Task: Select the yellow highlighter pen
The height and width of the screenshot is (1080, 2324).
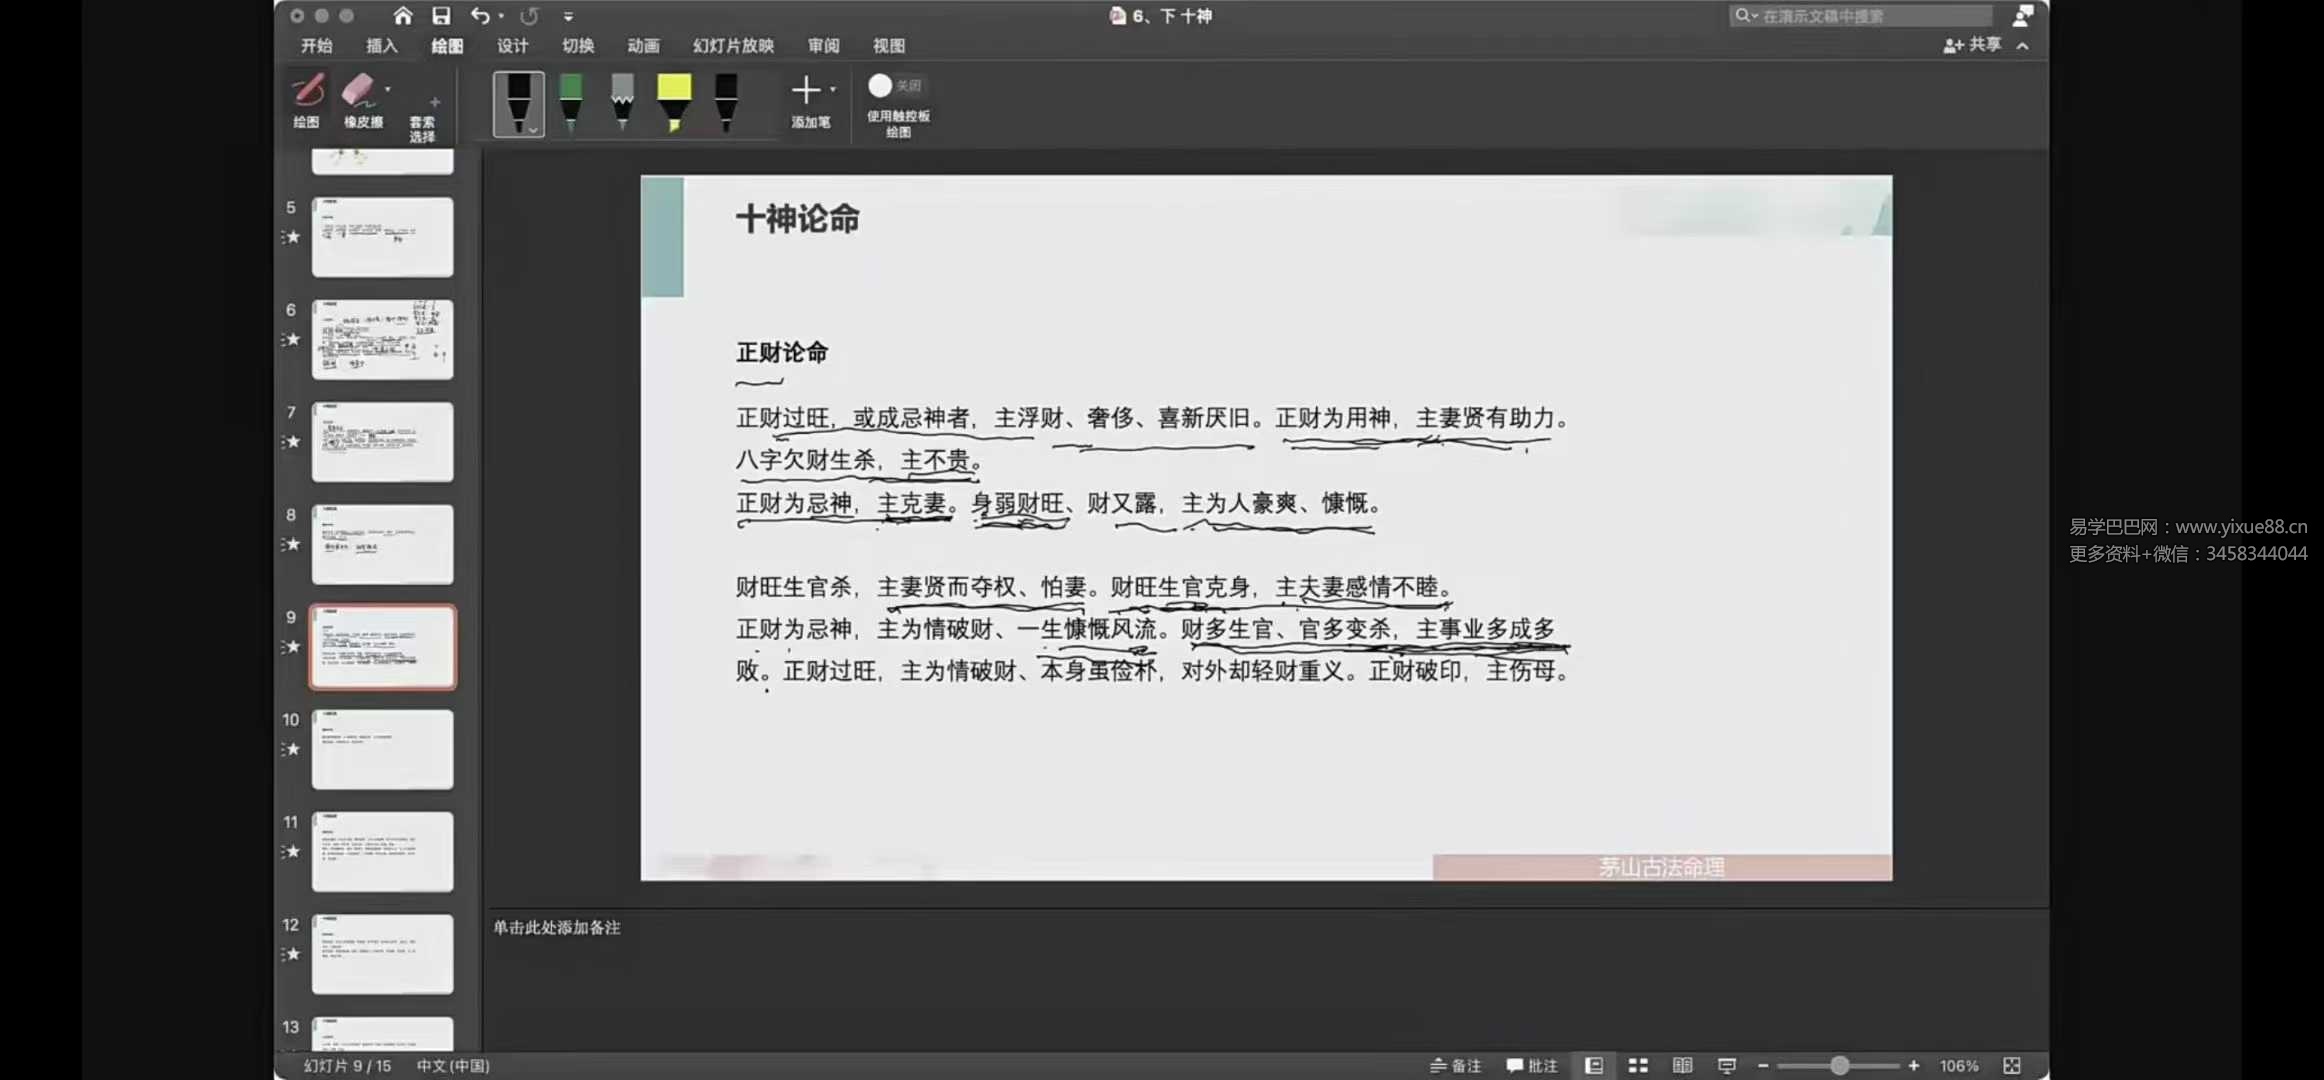Action: tap(674, 102)
